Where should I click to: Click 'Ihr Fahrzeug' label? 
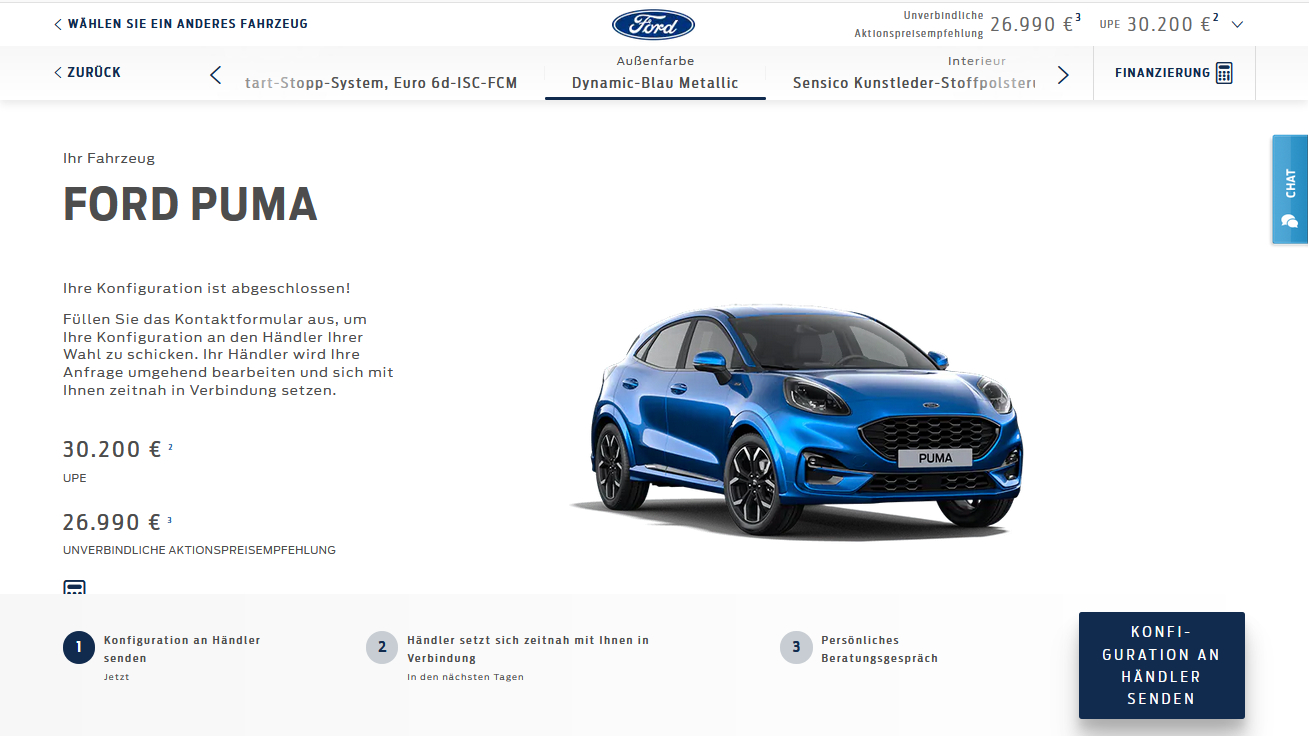pos(109,158)
